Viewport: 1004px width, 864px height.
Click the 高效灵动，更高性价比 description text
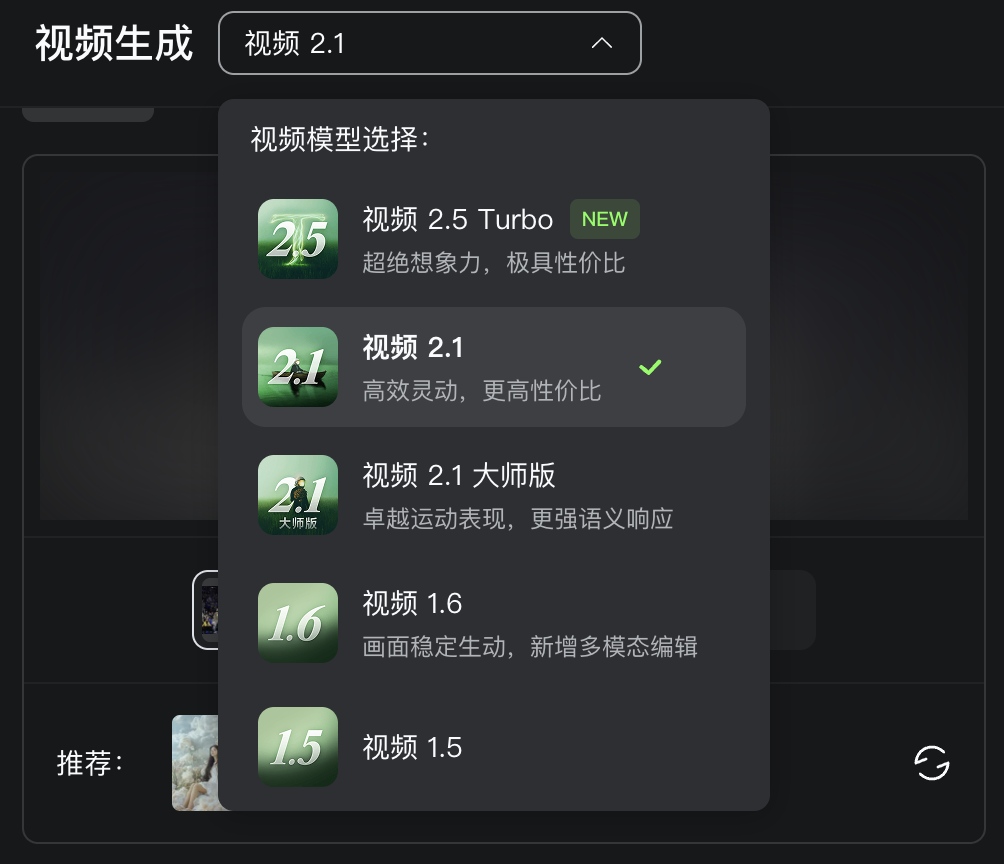(481, 391)
